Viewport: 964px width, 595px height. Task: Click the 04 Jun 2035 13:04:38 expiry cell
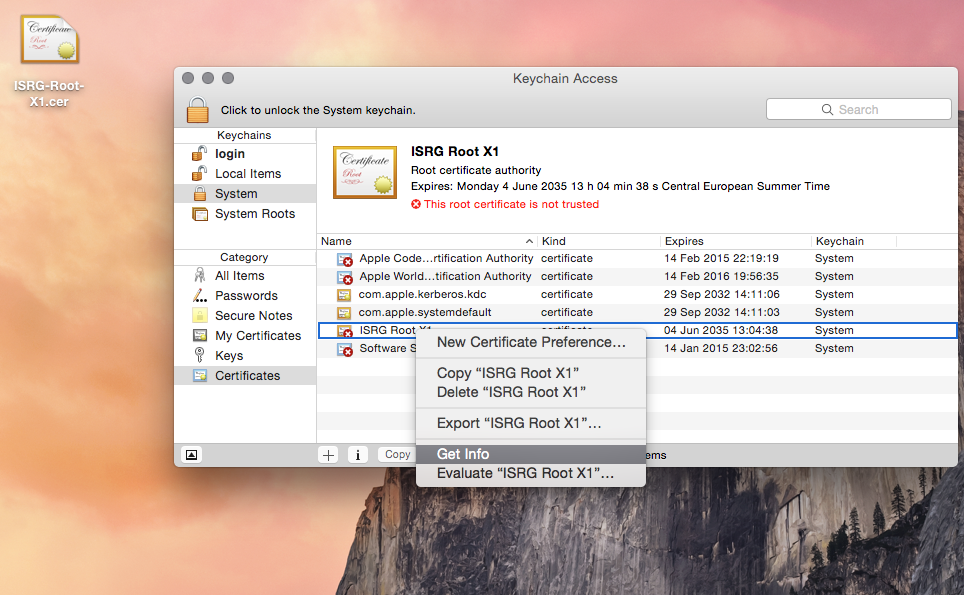tap(721, 330)
